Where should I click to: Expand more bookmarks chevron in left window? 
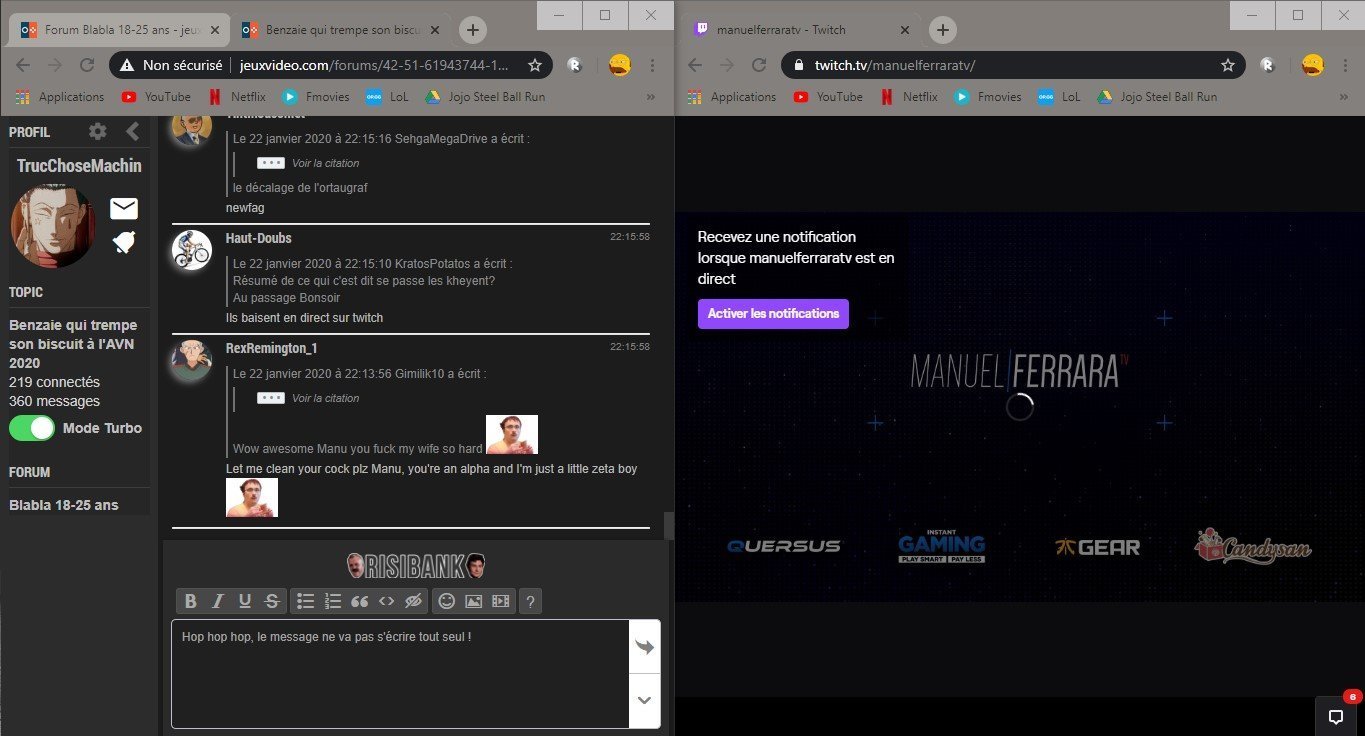point(652,97)
